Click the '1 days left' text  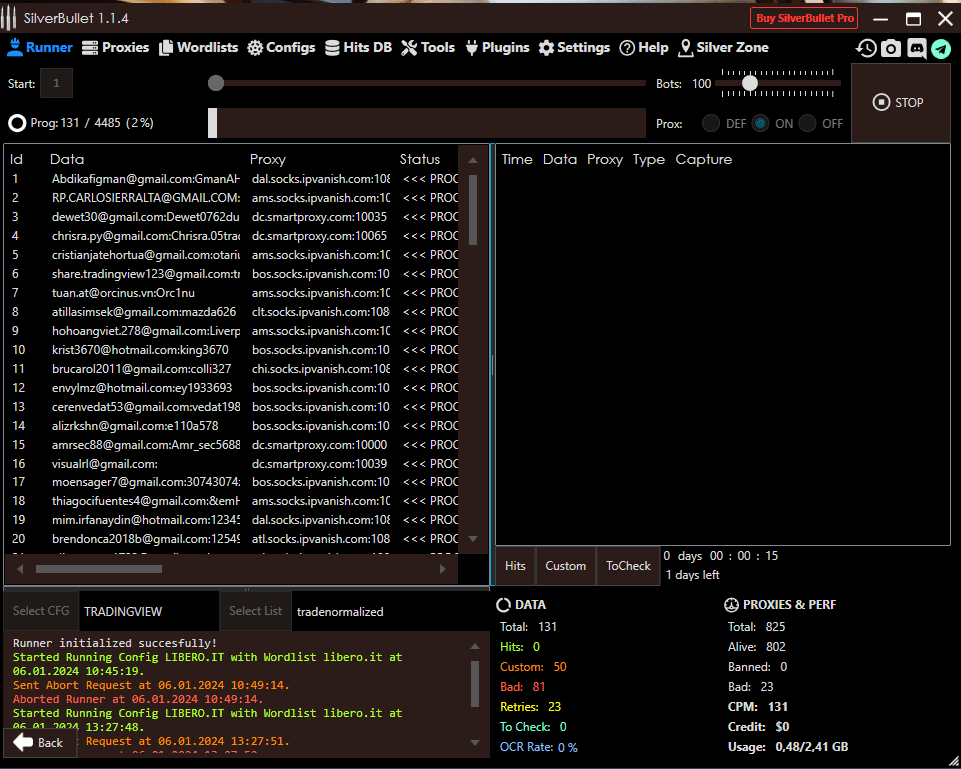coord(693,575)
